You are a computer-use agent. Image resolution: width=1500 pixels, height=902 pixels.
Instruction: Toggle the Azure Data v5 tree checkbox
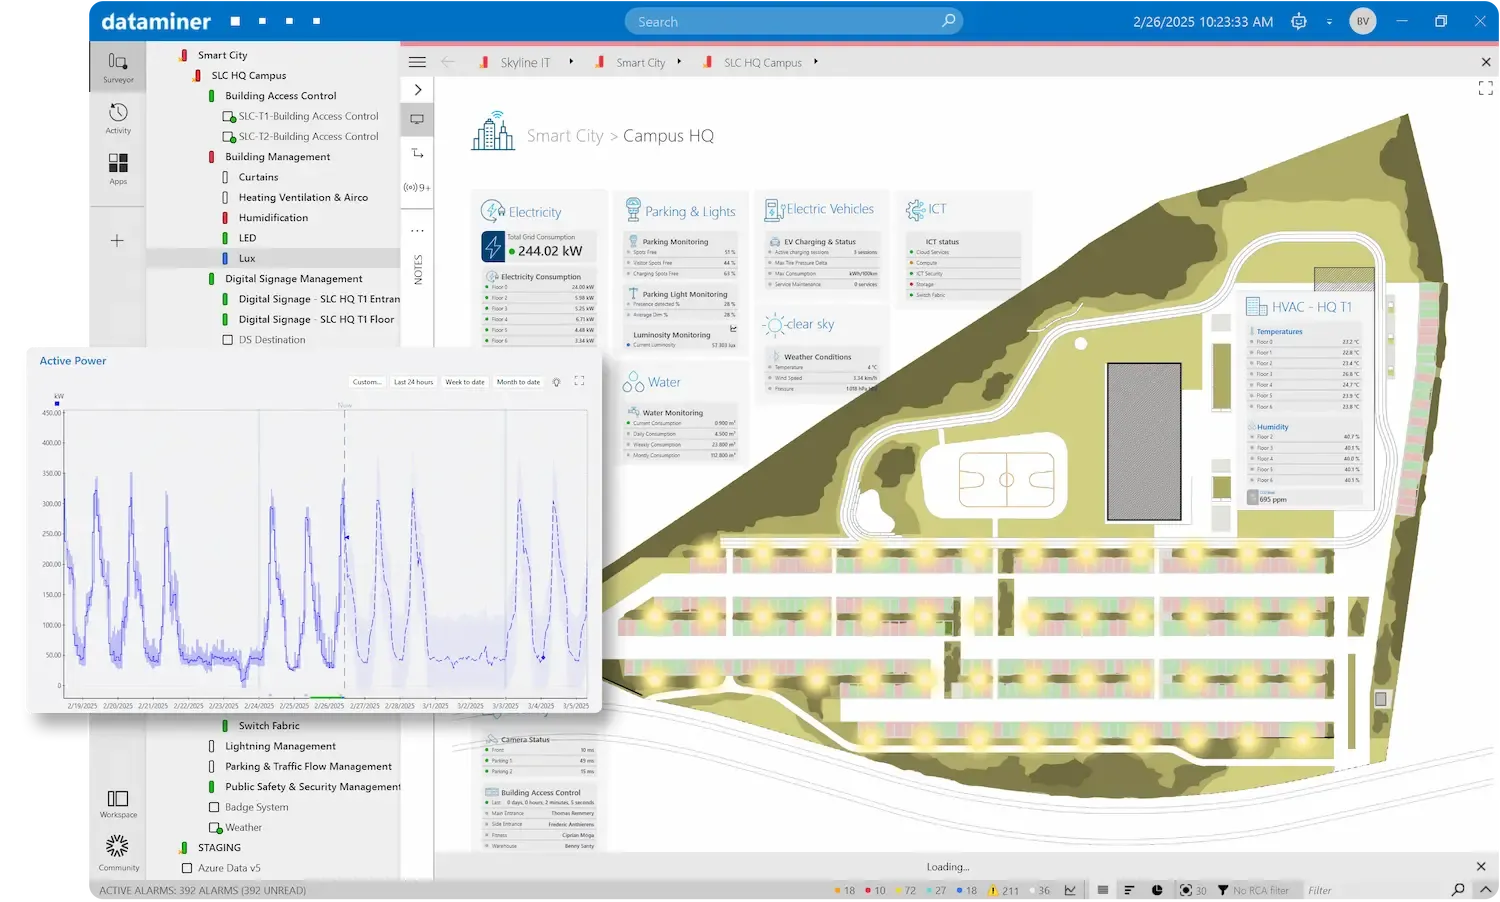[x=187, y=868]
